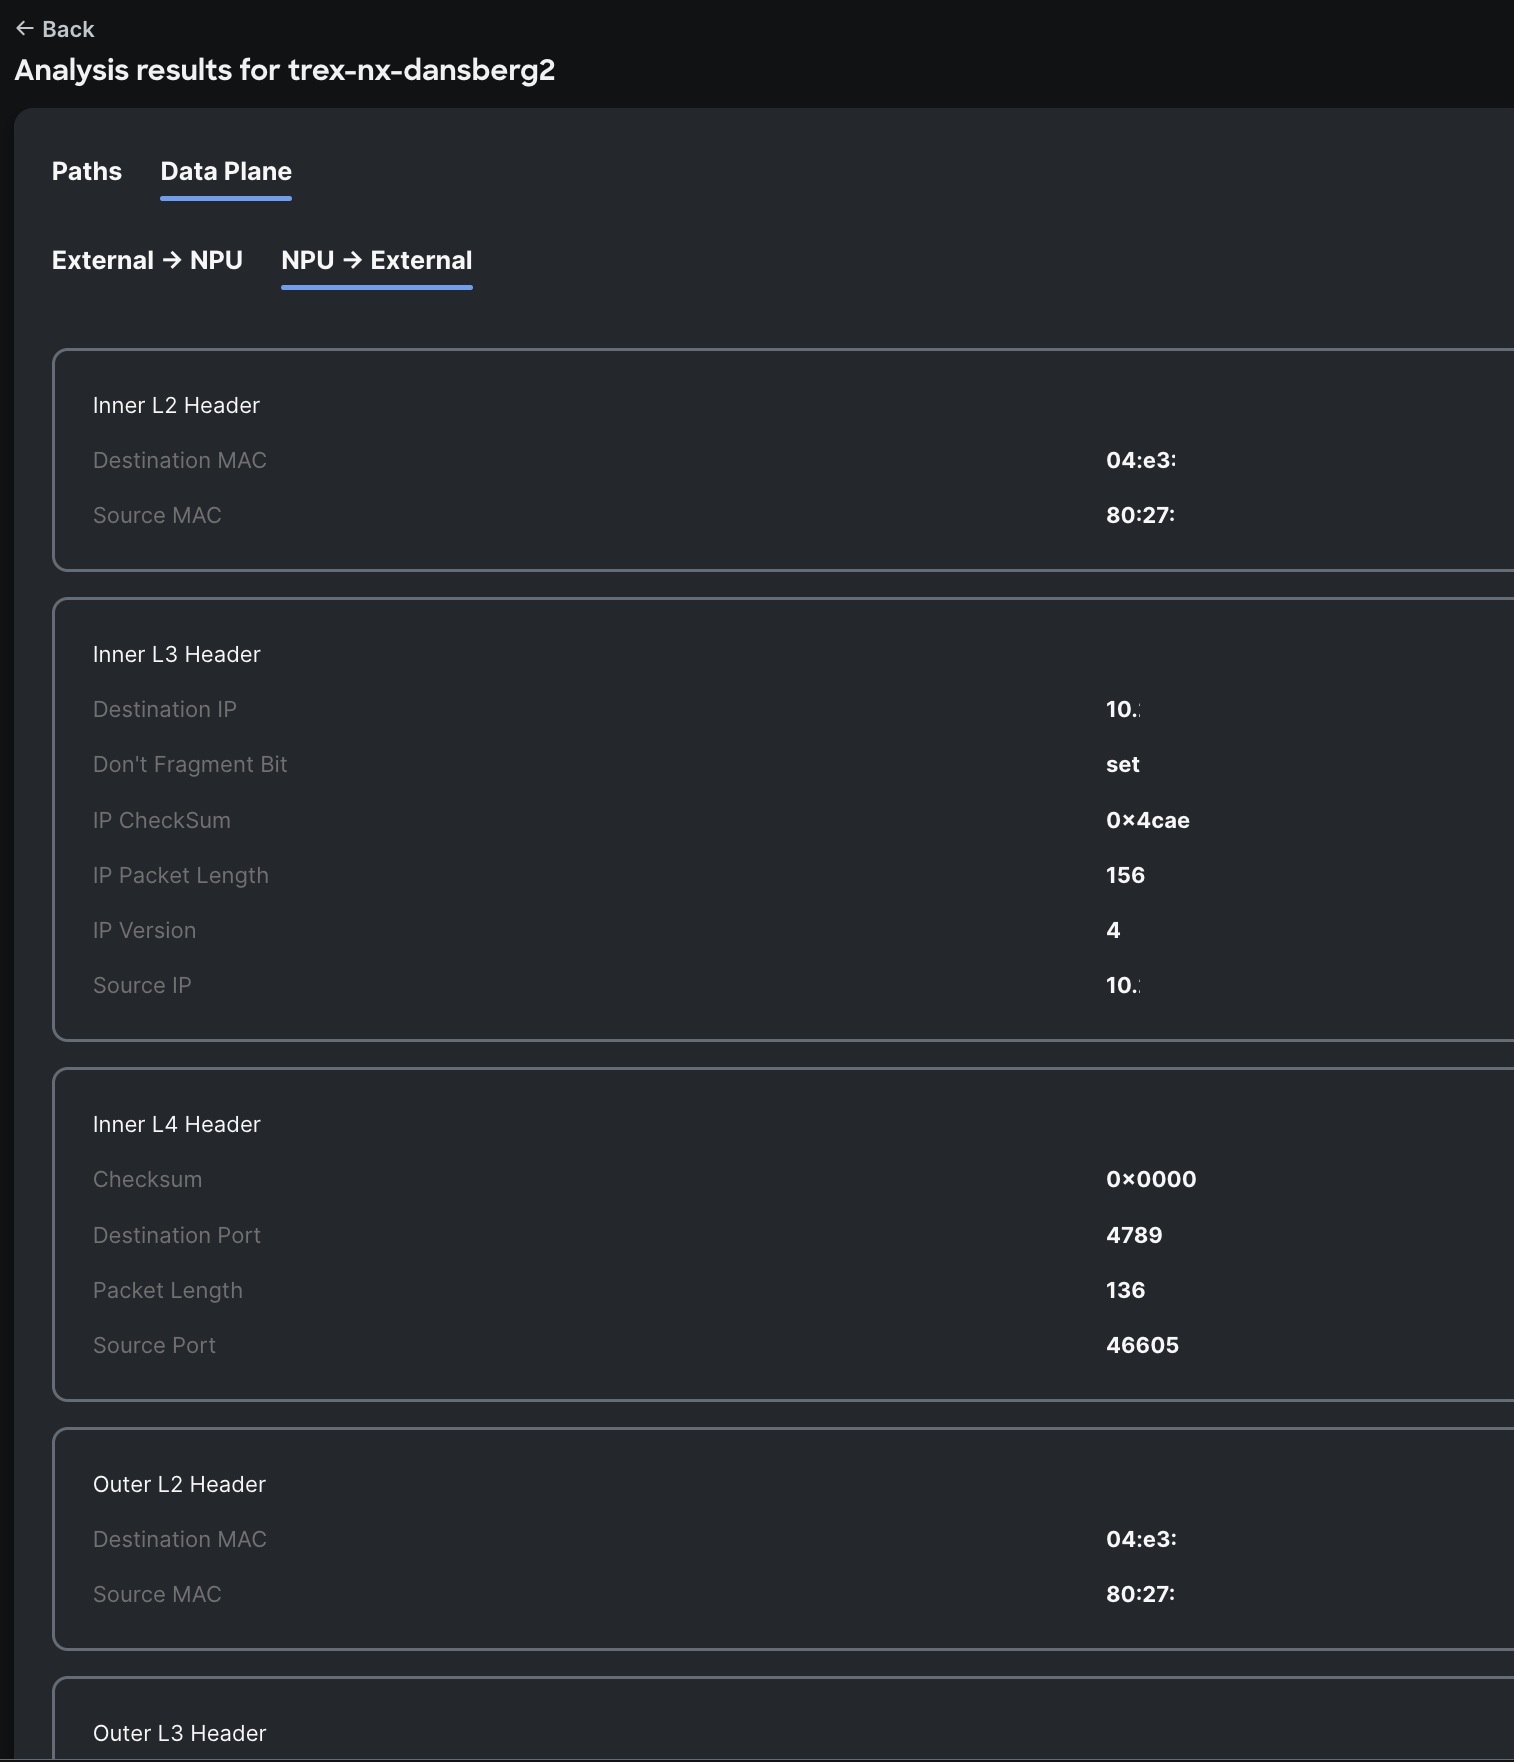The image size is (1514, 1762).
Task: Select the NPU → External sub-tab
Action: pyautogui.click(x=376, y=261)
